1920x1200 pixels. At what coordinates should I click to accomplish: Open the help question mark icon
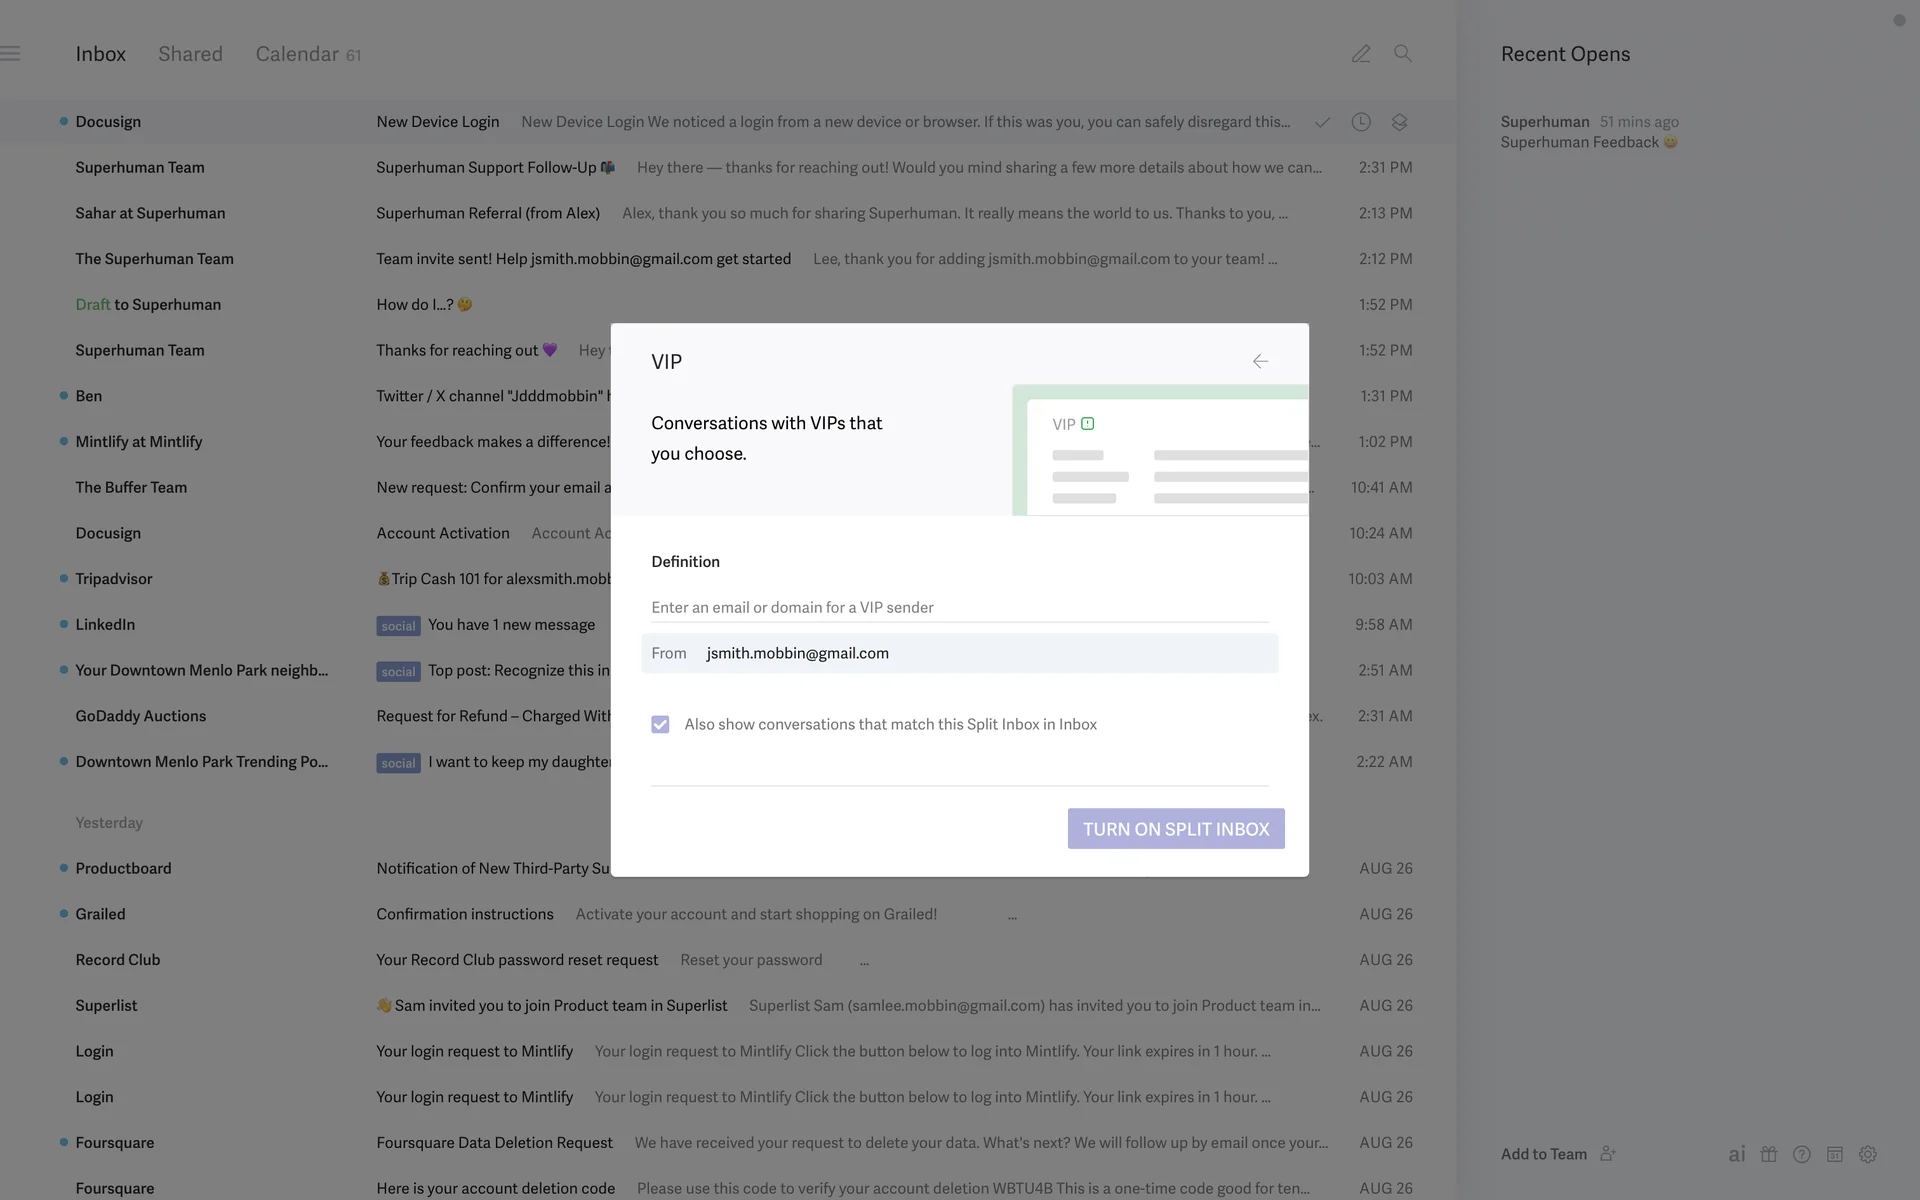[x=1802, y=1154]
